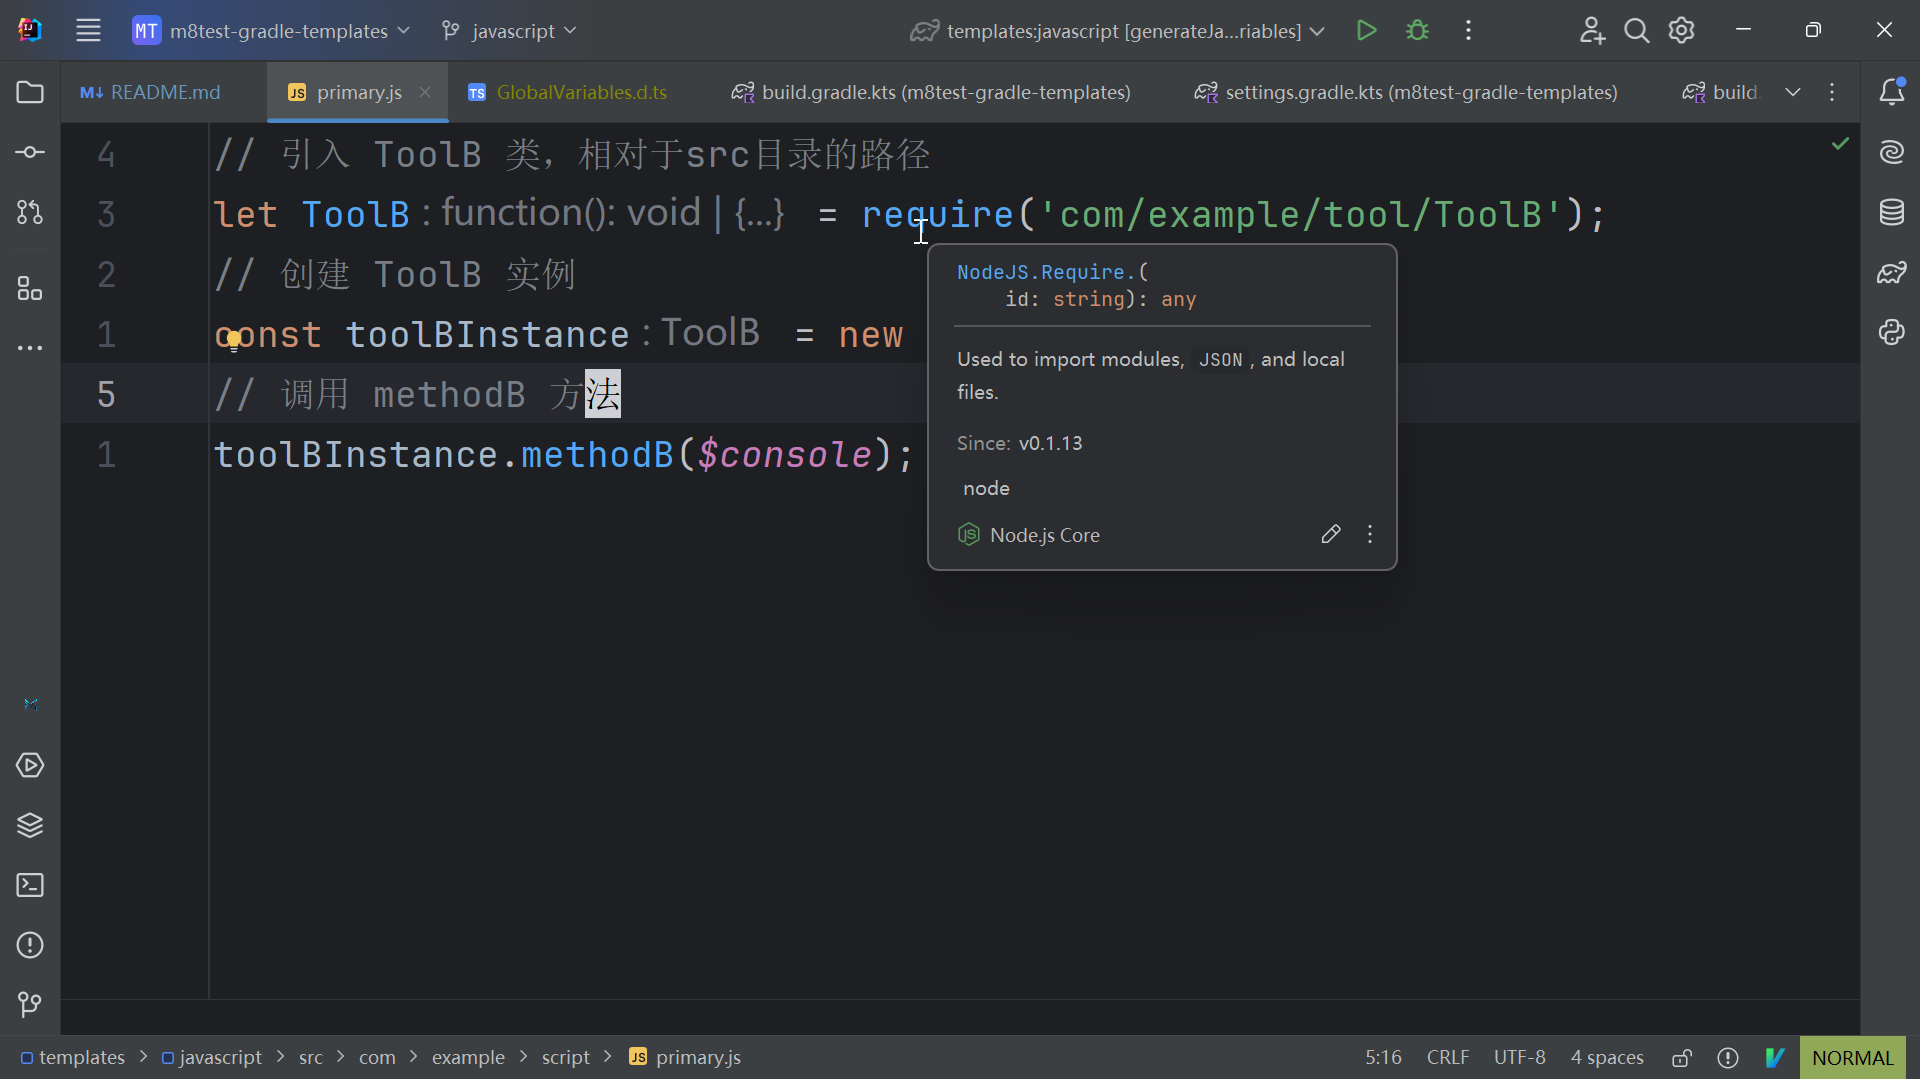Open the Pull Requests tool window
This screenshot has width=1920, height=1079.
[30, 212]
